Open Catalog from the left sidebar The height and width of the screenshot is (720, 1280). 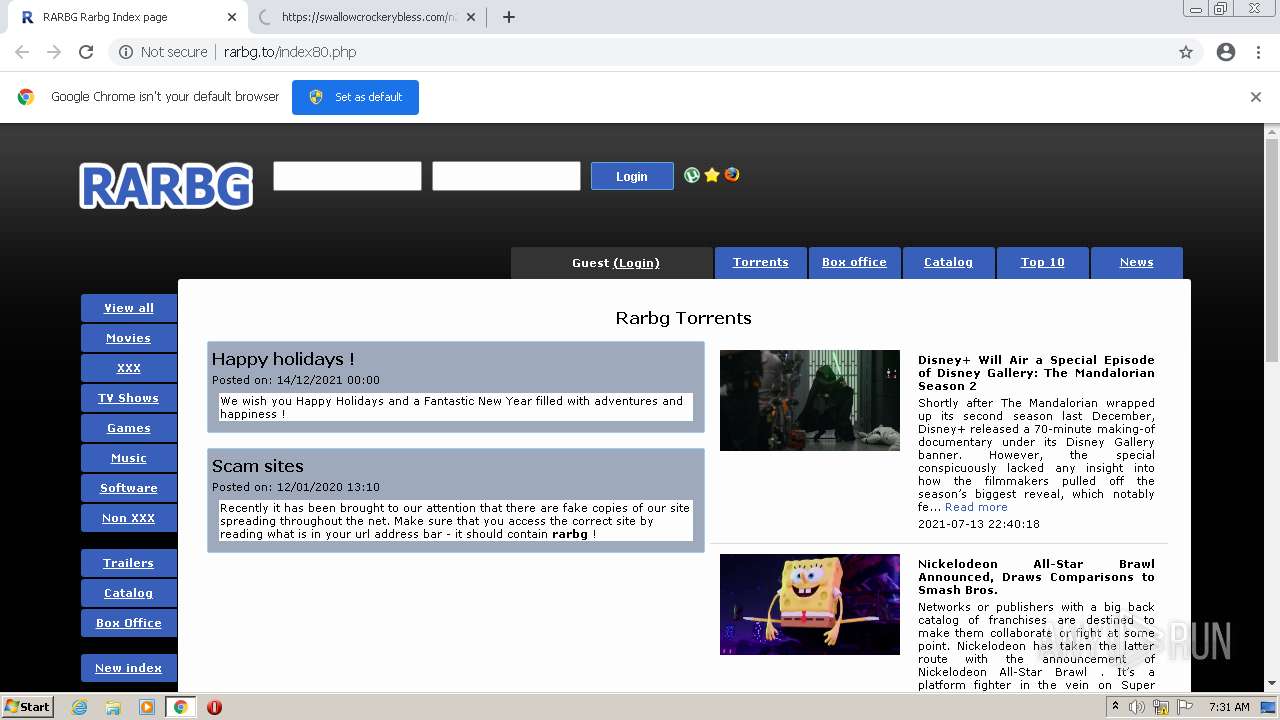coord(129,593)
